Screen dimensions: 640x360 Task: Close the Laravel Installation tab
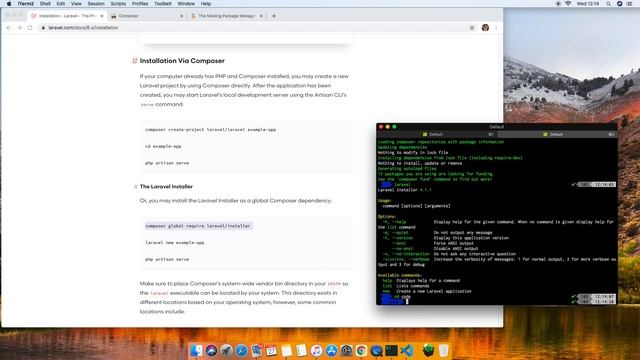pos(102,16)
